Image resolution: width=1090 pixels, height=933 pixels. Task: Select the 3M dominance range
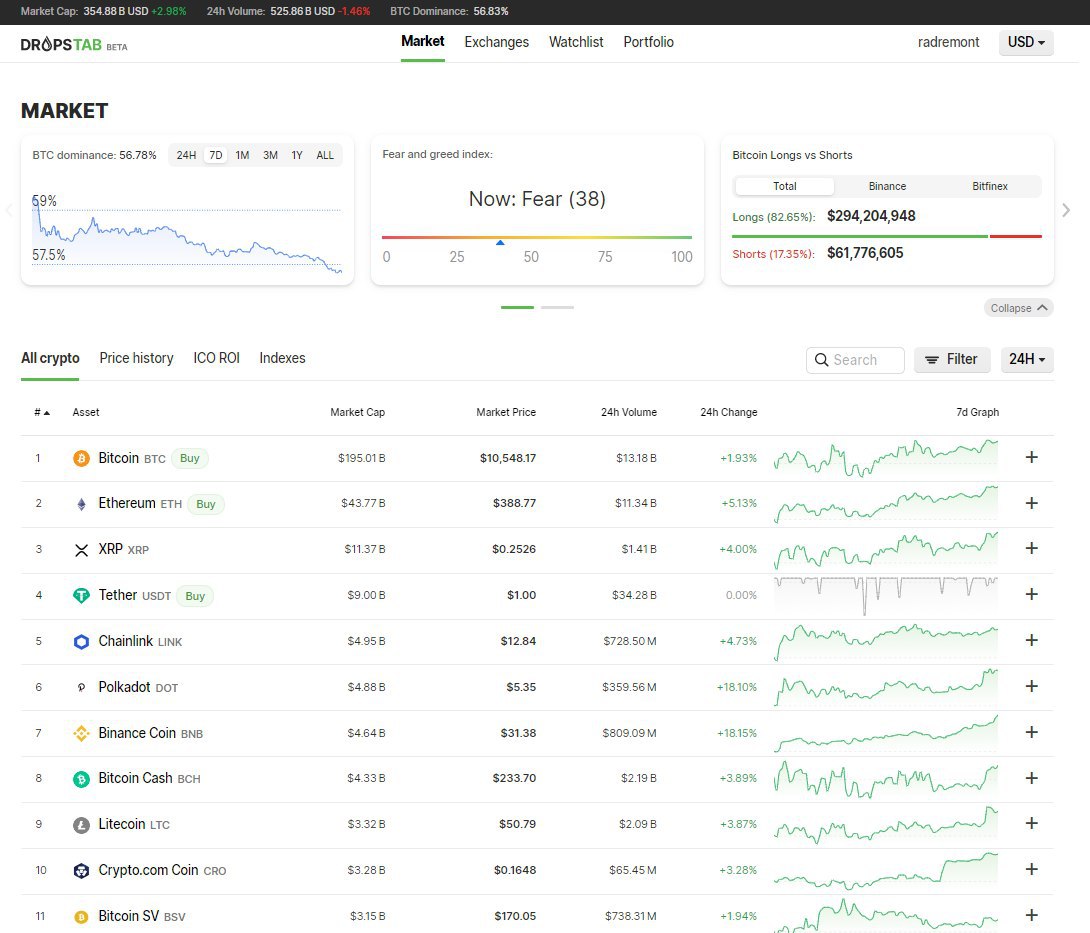(x=270, y=155)
